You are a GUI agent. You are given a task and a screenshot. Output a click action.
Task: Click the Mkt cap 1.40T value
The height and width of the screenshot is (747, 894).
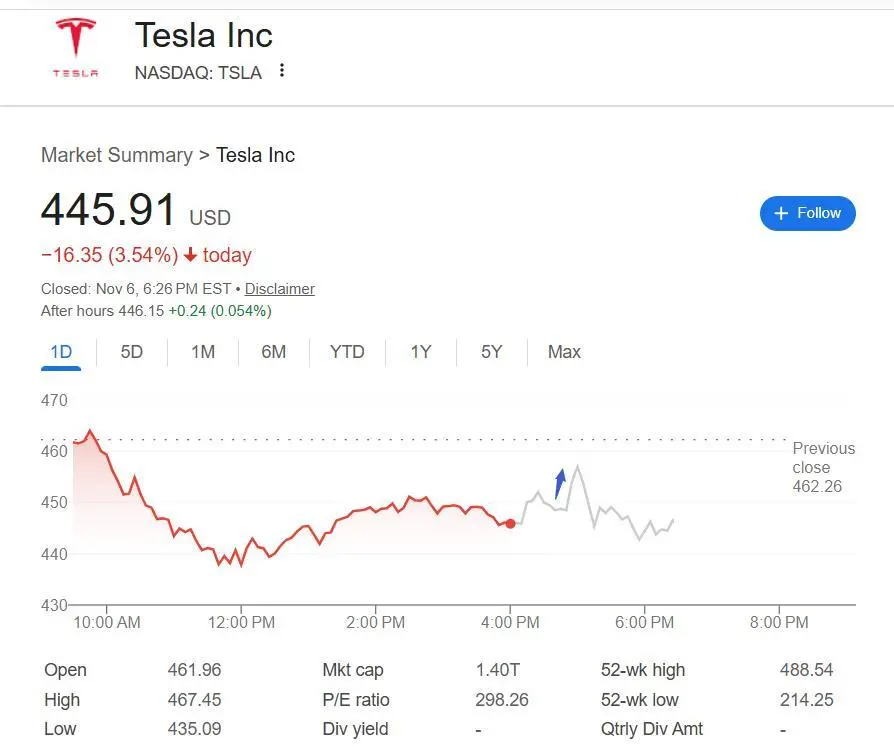click(x=499, y=670)
